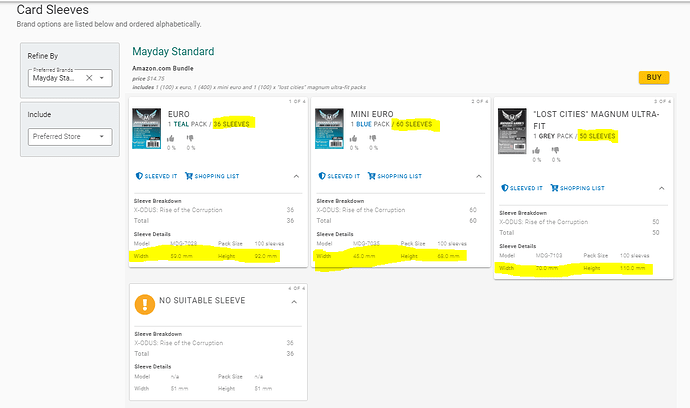Image resolution: width=690 pixels, height=408 pixels.
Task: Click the MINI EURO card title
Action: click(372, 114)
